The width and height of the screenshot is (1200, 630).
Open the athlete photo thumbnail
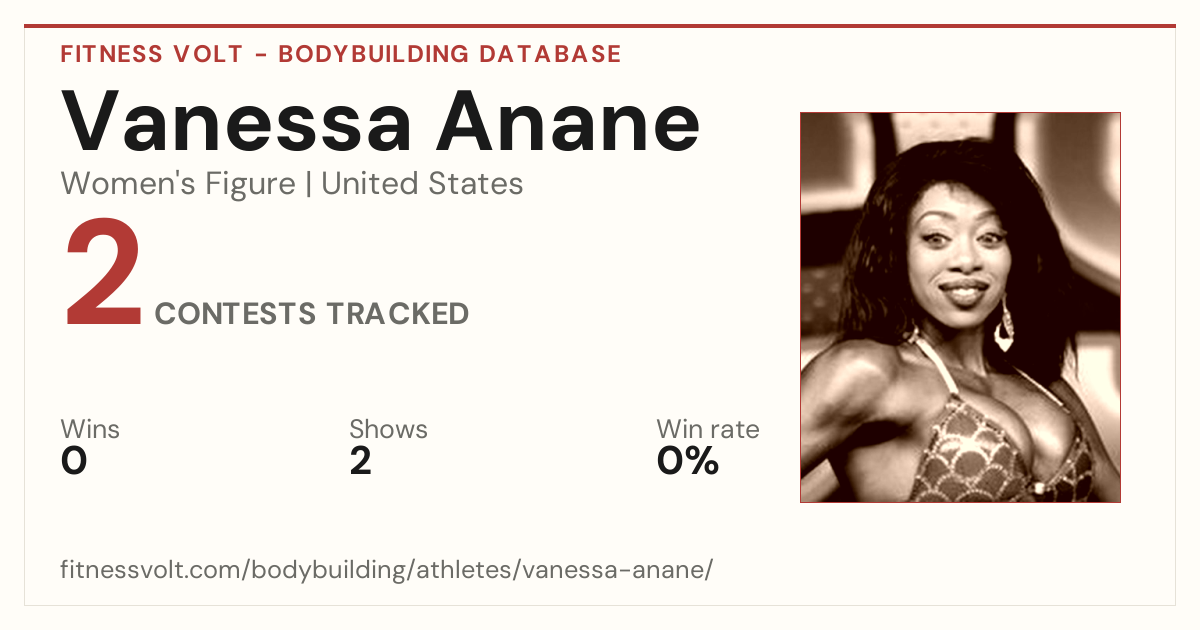(960, 307)
